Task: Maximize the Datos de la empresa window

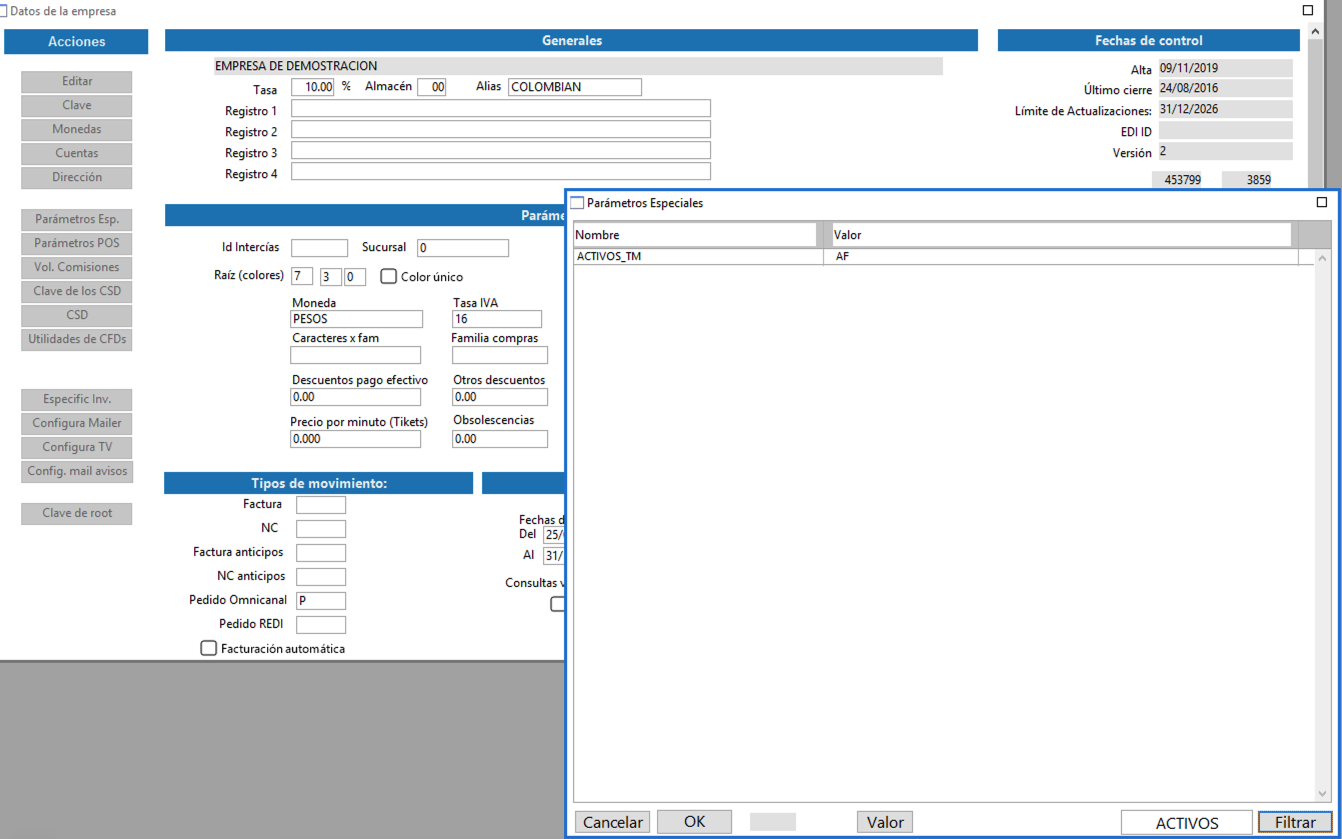Action: pyautogui.click(x=1308, y=10)
